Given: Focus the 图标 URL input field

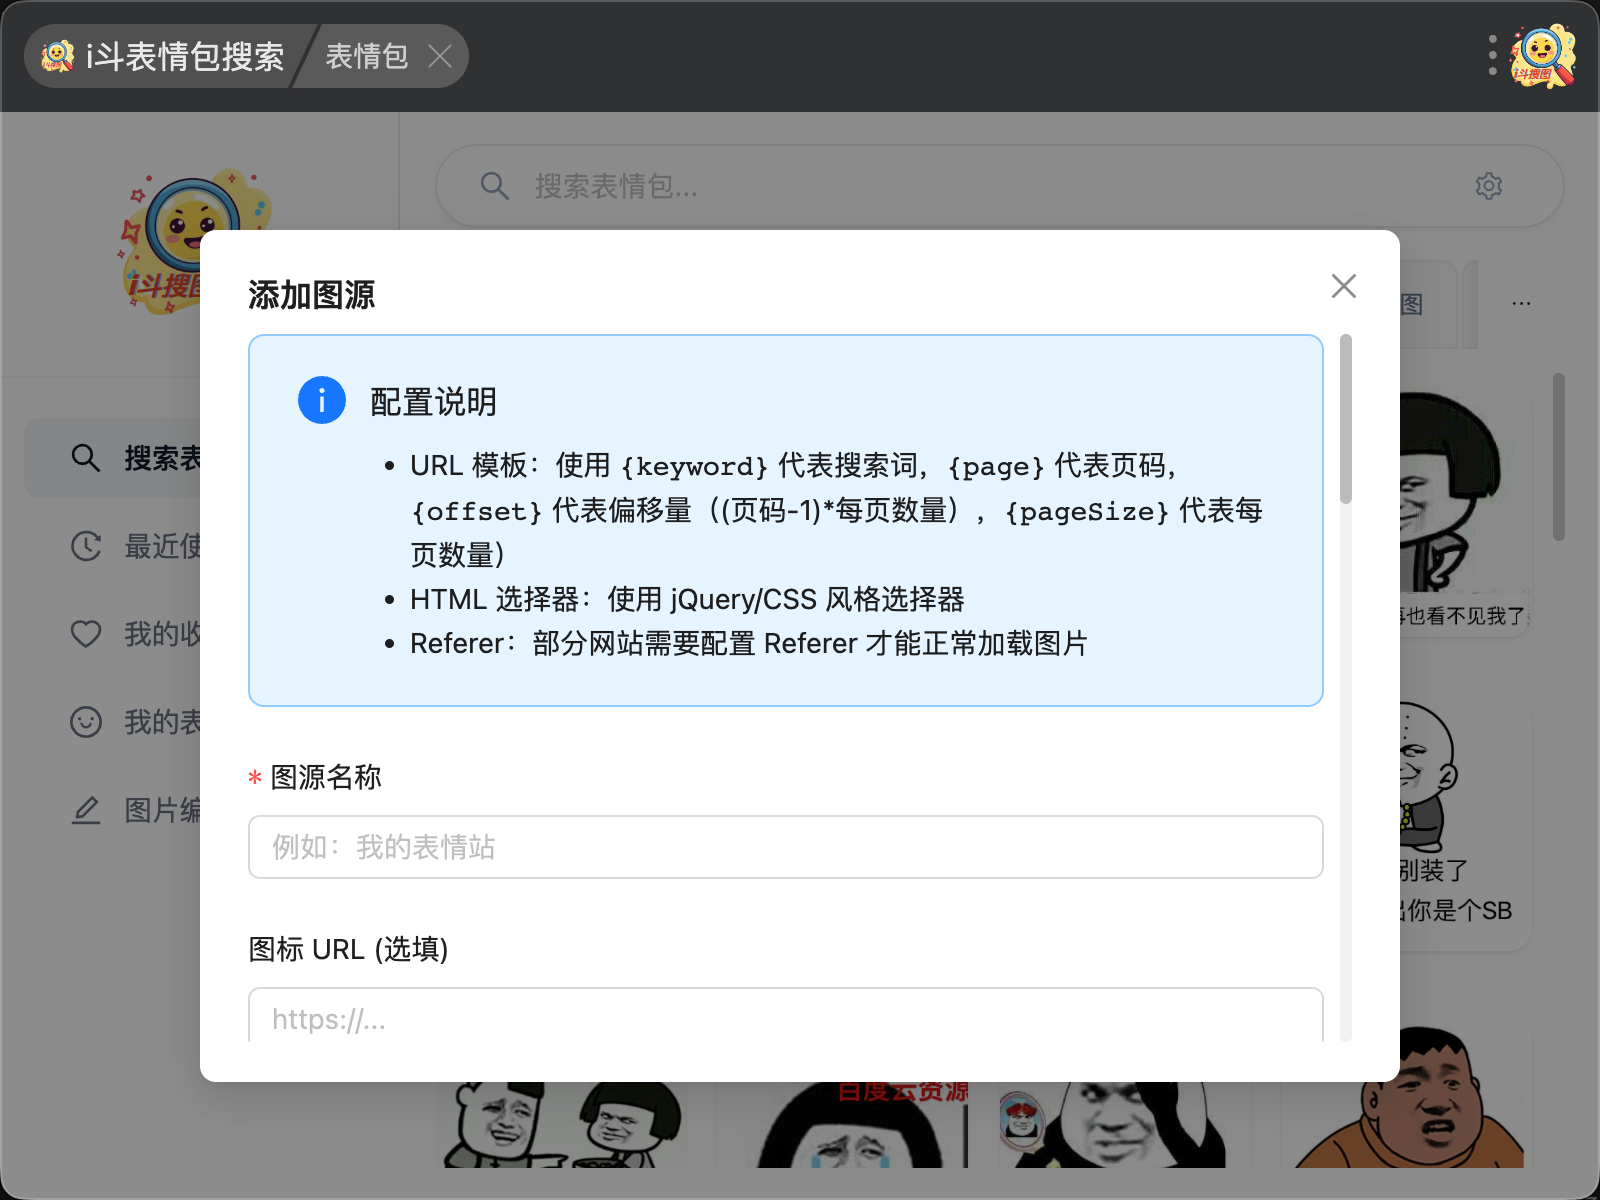Looking at the screenshot, I should (785, 1018).
